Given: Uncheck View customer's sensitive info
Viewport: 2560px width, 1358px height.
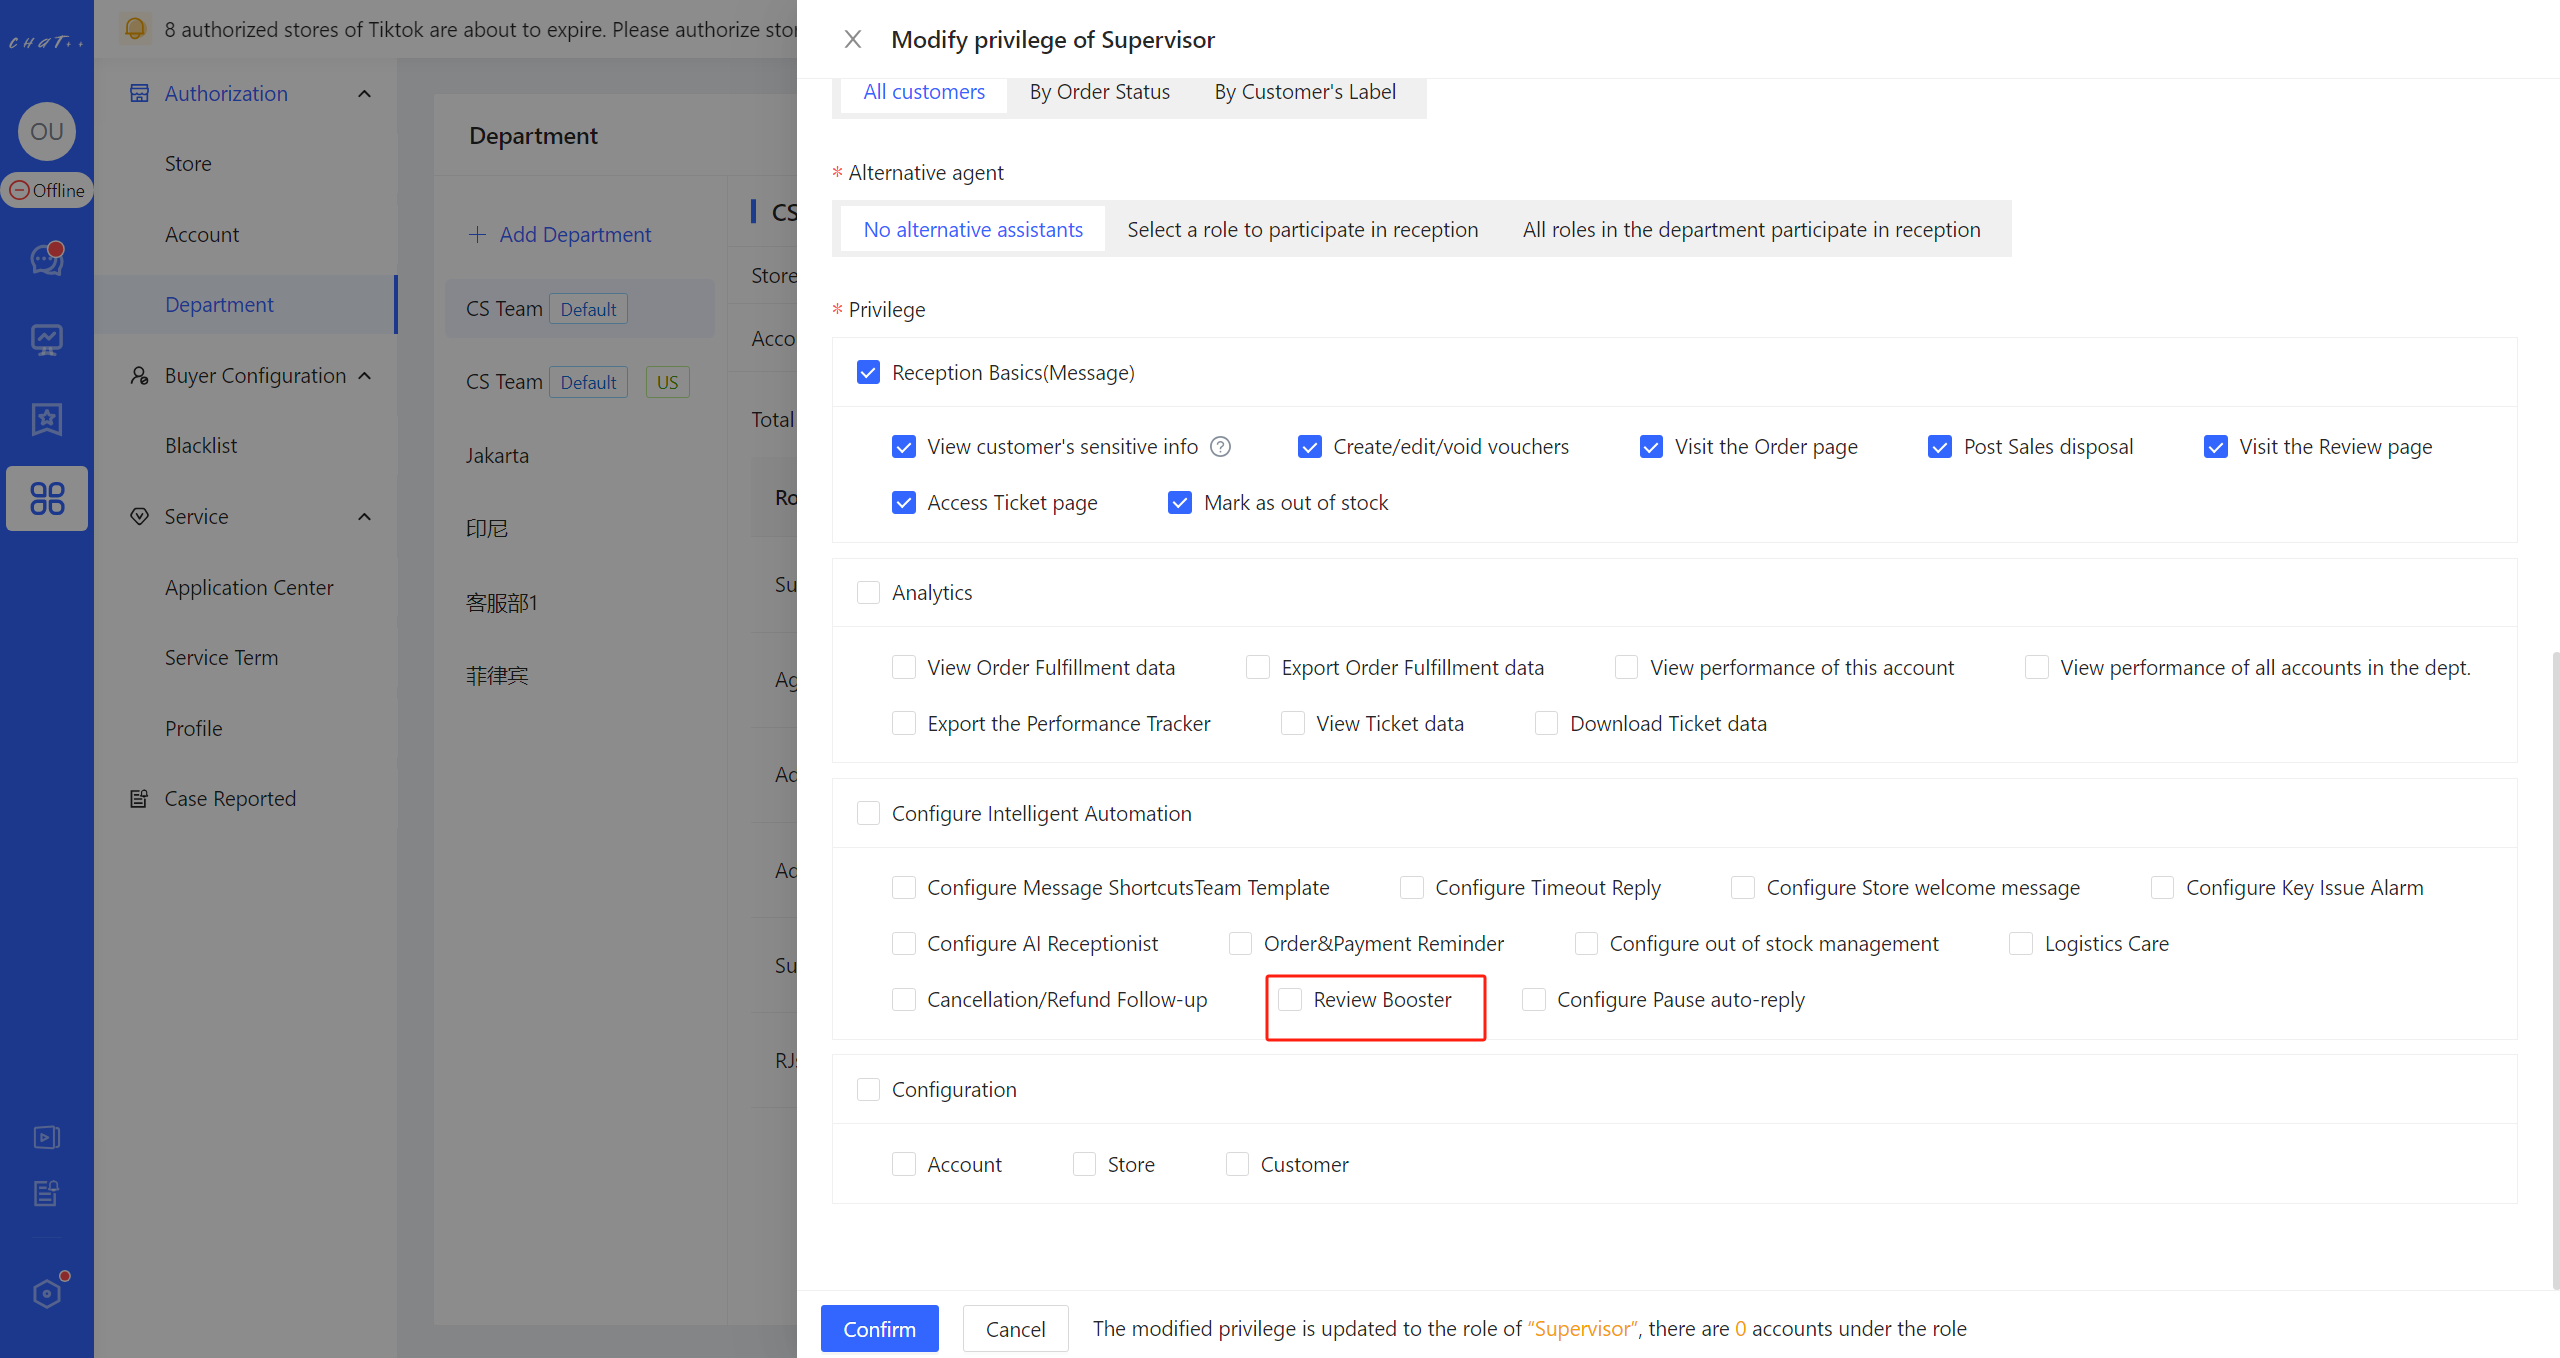Looking at the screenshot, I should coord(903,446).
